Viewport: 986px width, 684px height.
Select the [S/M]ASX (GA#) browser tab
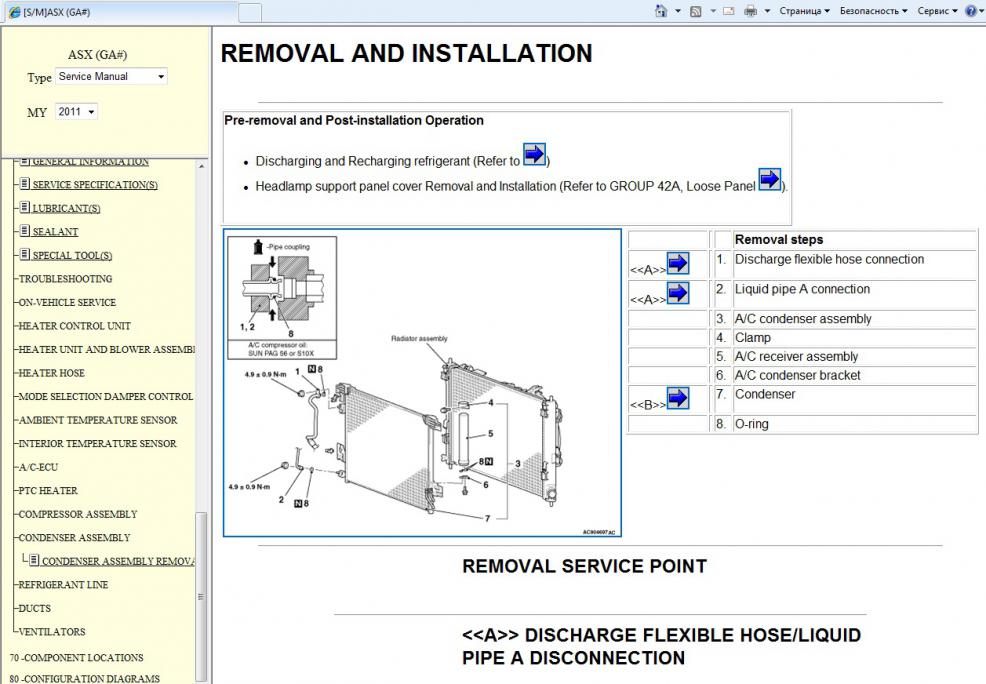click(119, 12)
